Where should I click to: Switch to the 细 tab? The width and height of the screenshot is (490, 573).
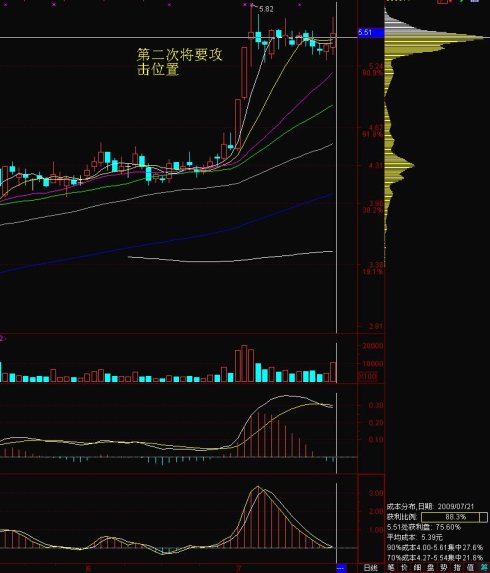(x=417, y=568)
